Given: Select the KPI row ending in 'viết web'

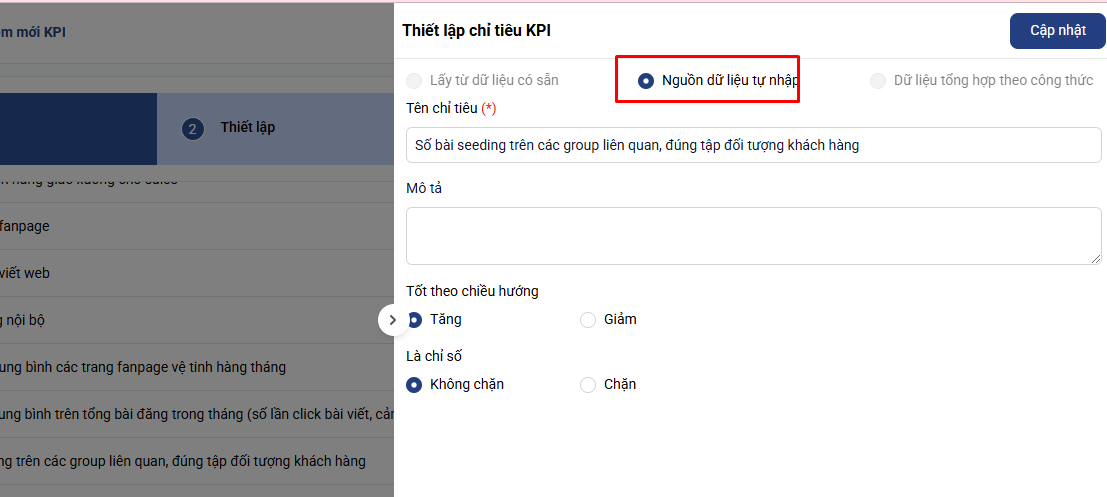Looking at the screenshot, I should [x=150, y=273].
